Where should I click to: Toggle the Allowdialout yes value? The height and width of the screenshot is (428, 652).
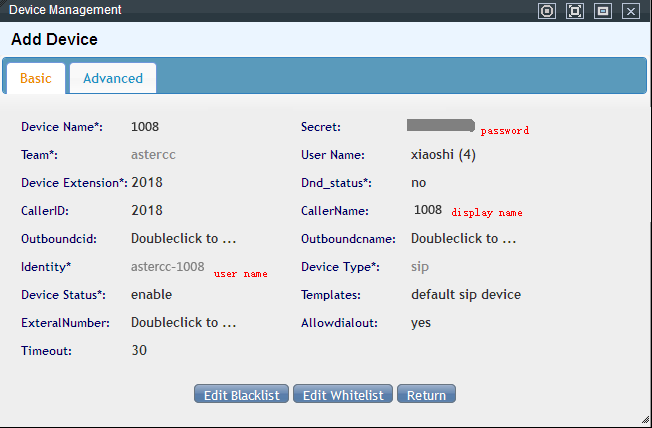(x=421, y=323)
